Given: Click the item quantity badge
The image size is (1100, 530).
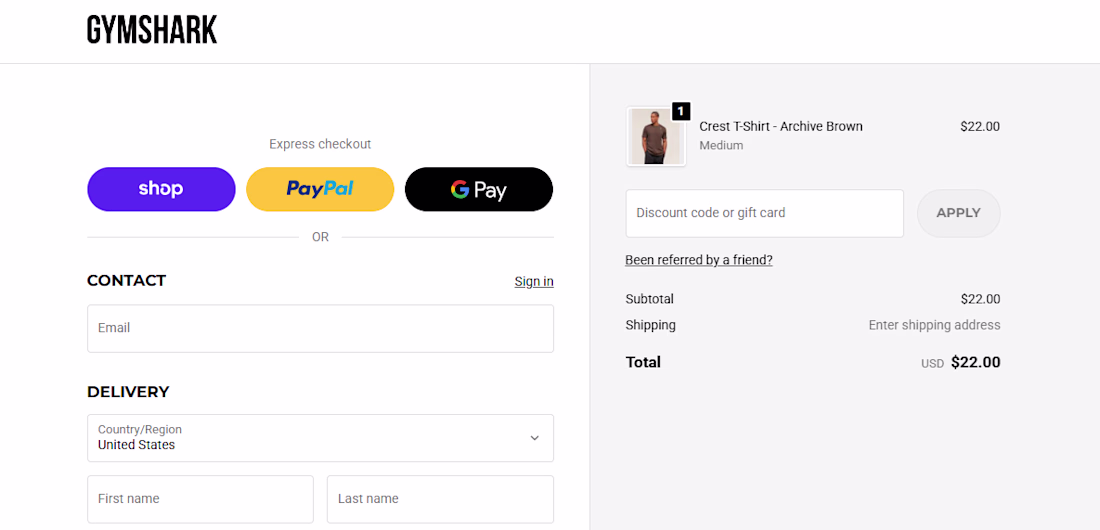Looking at the screenshot, I should pos(681,111).
